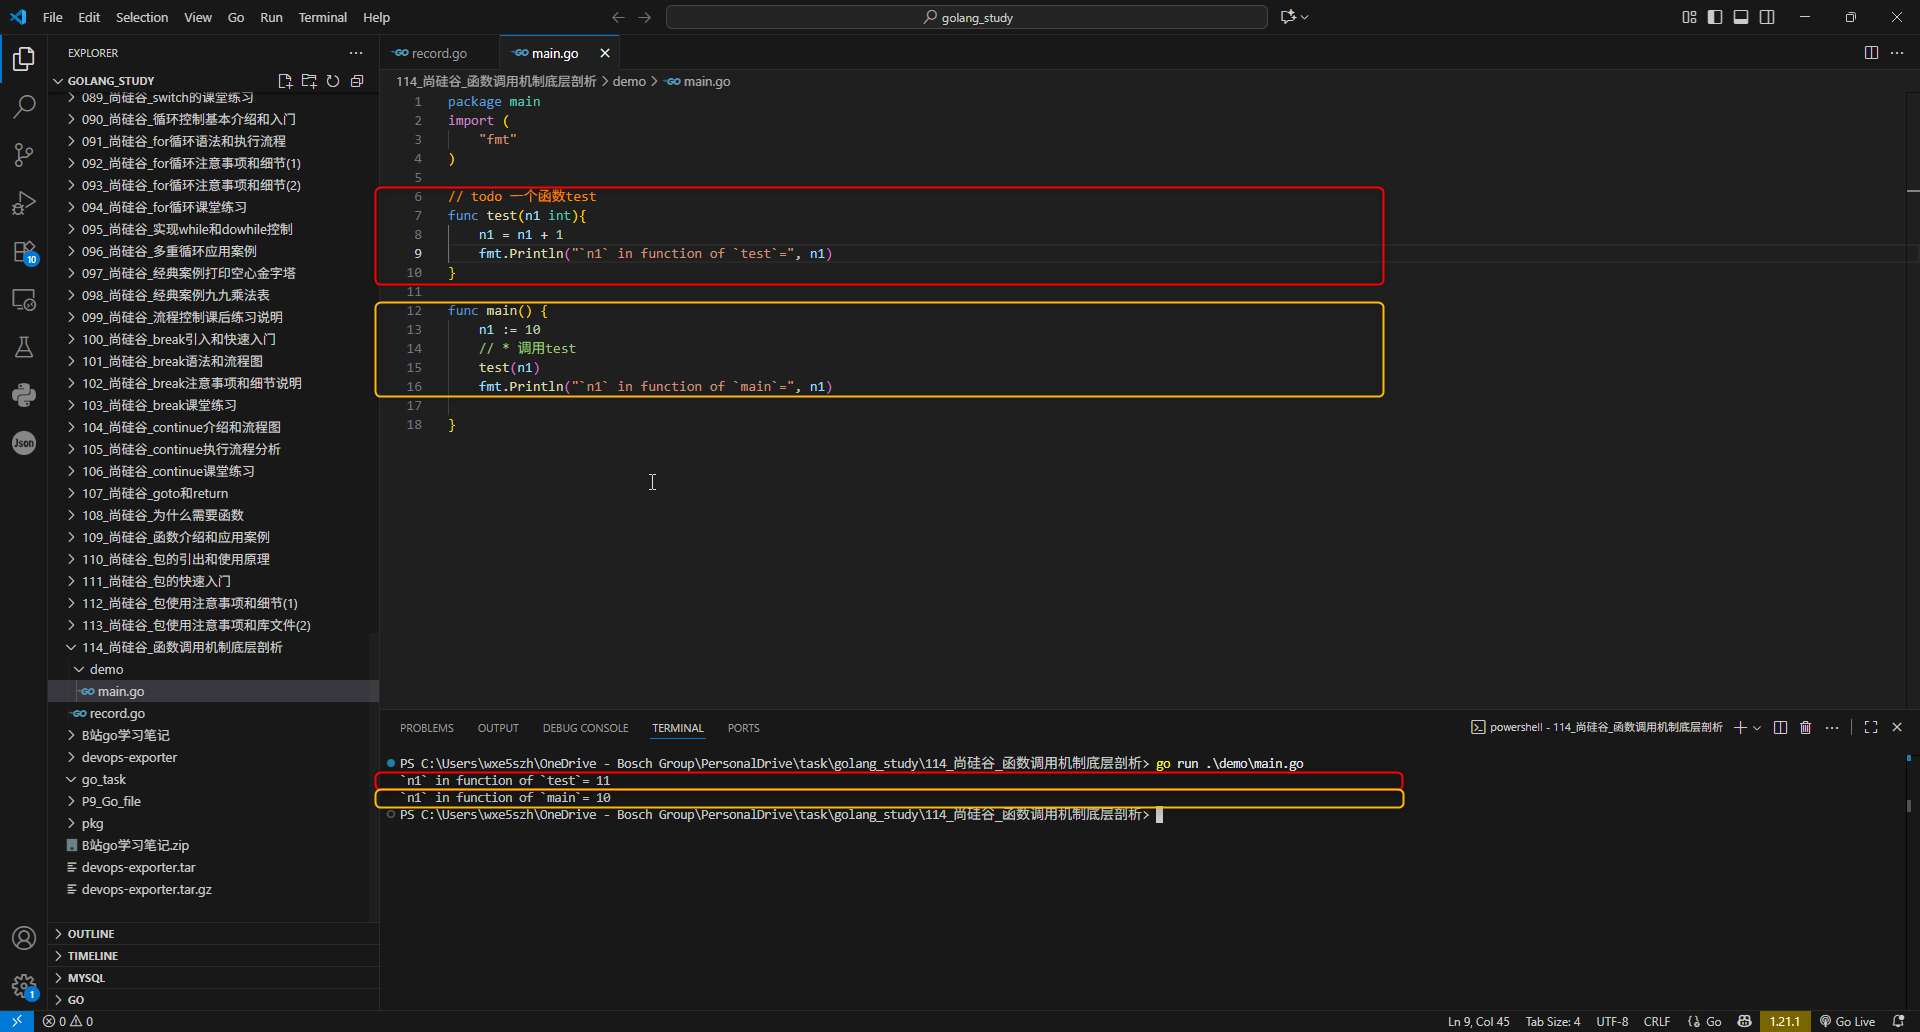Expand the OUTLINE section

213,934
